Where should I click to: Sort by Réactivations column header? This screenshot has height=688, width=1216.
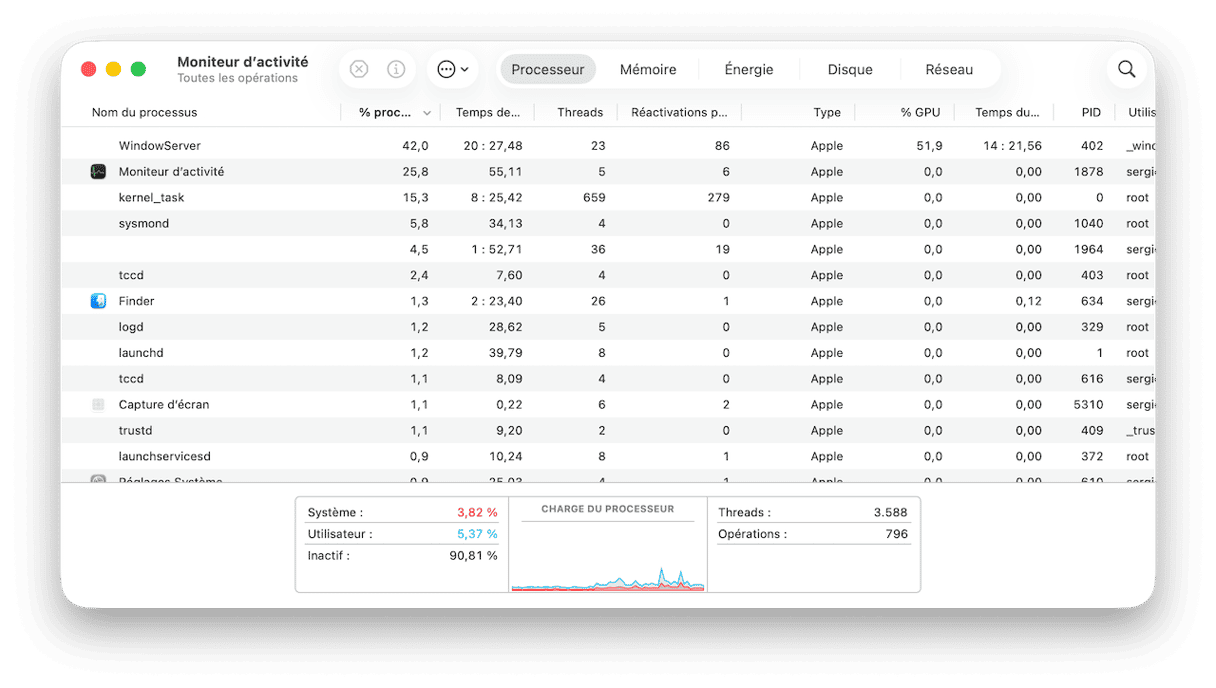[679, 112]
